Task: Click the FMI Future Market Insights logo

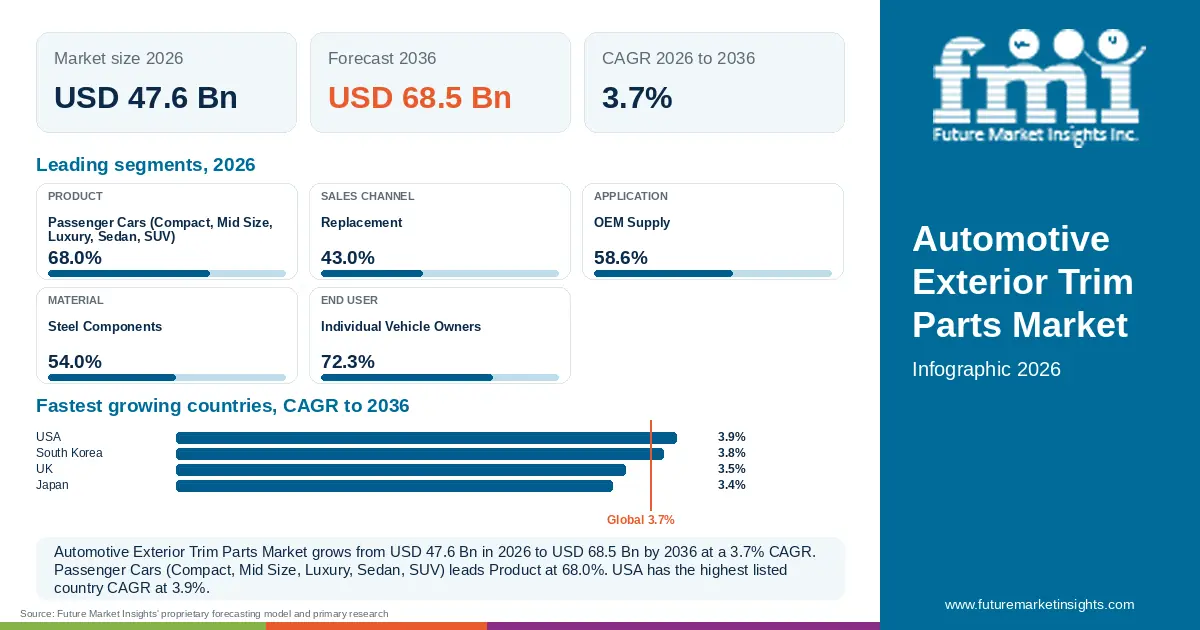Action: pos(1039,90)
